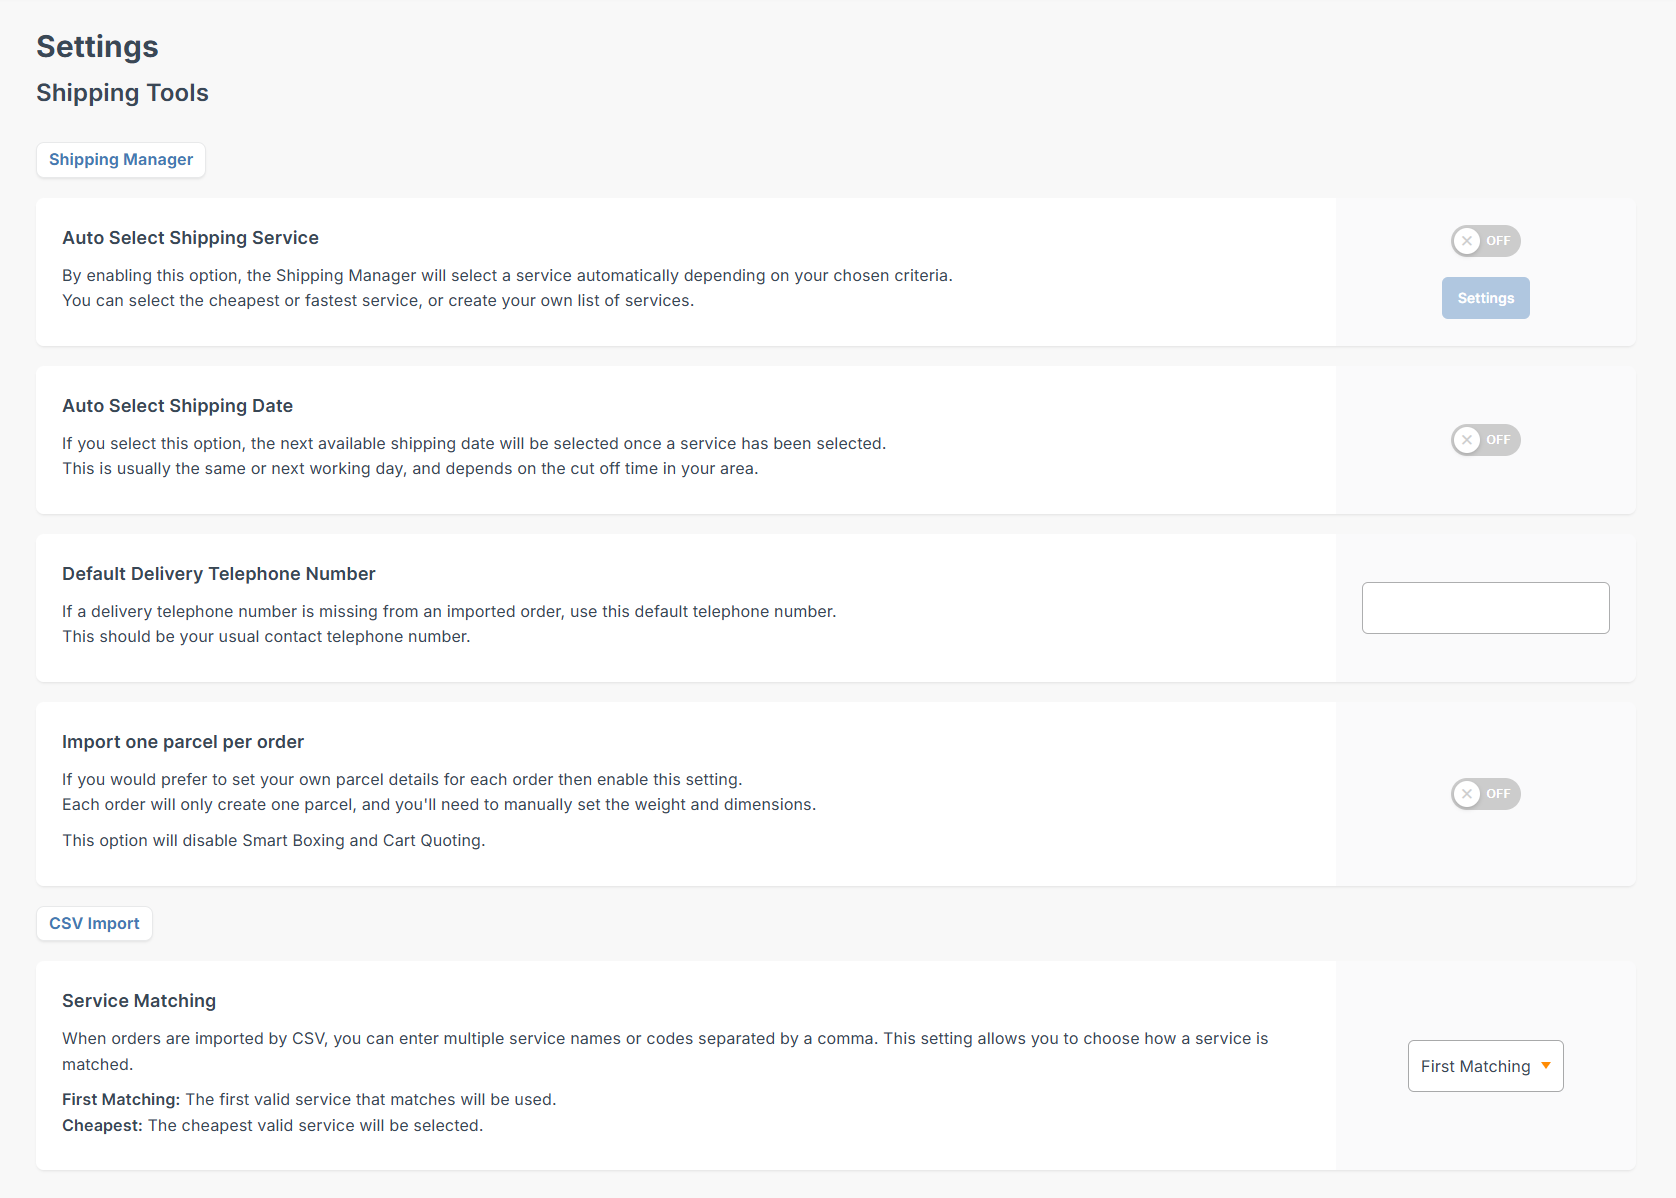Click the Settings page title
The image size is (1676, 1198).
tap(97, 46)
